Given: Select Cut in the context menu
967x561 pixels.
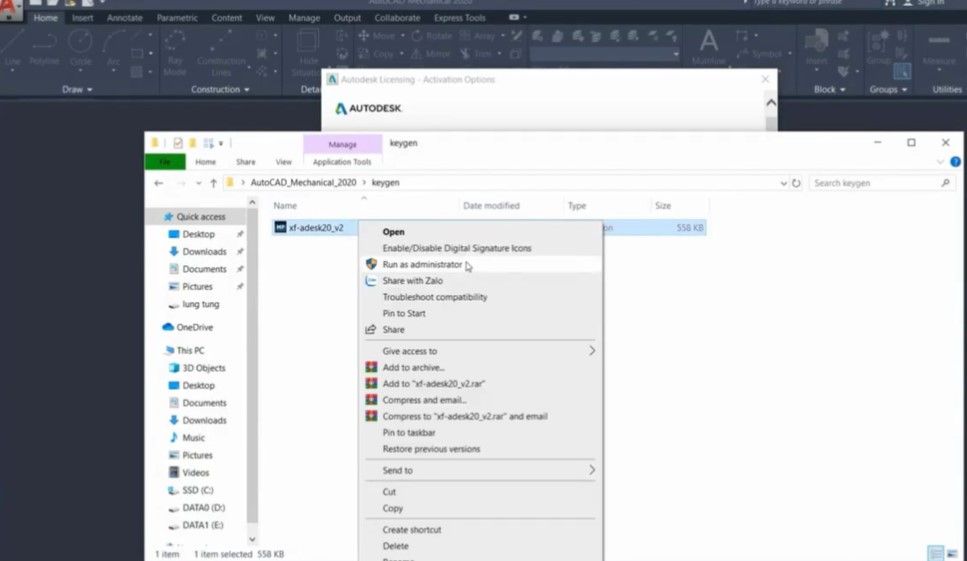Looking at the screenshot, I should pos(389,492).
